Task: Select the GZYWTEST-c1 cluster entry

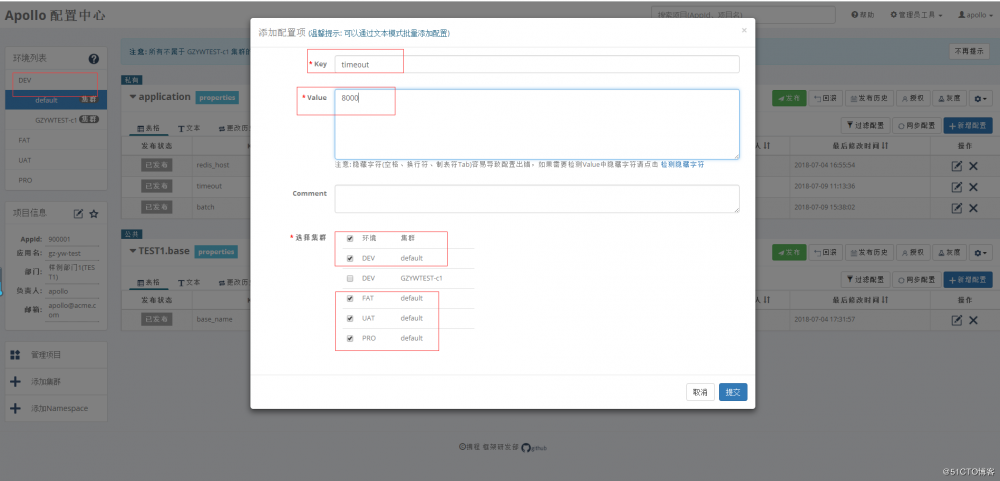Action: (x=56, y=119)
